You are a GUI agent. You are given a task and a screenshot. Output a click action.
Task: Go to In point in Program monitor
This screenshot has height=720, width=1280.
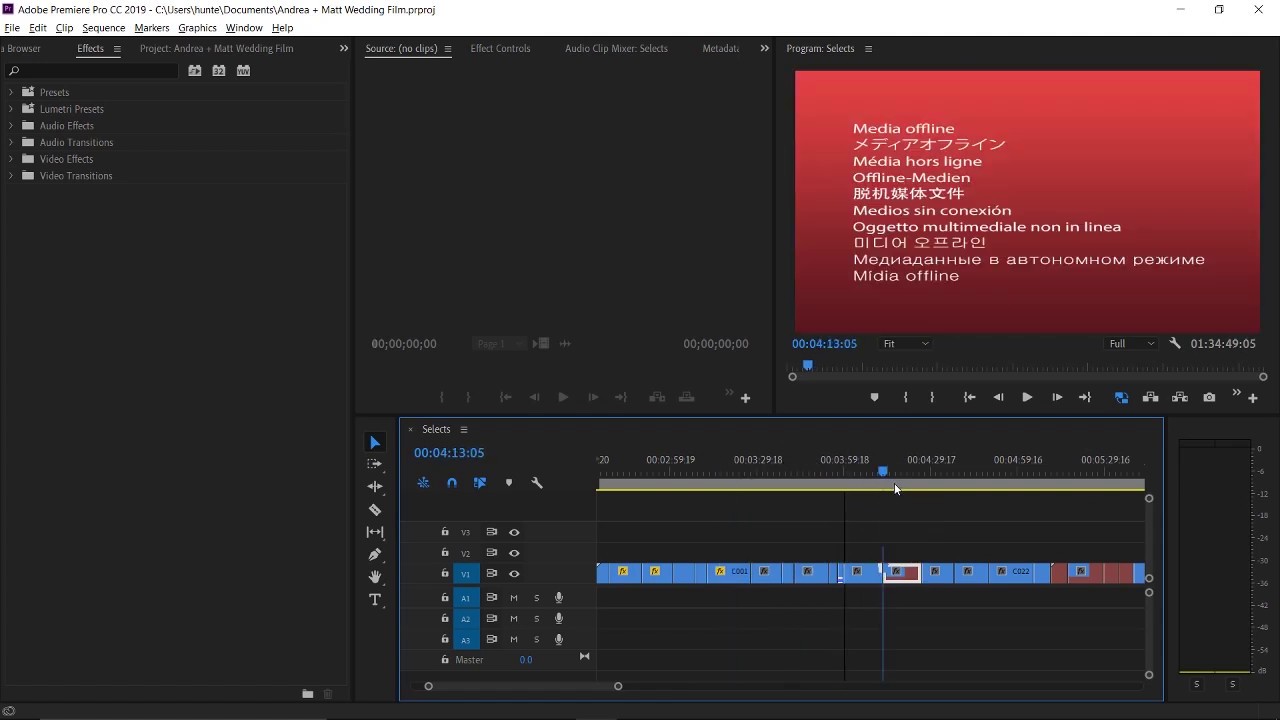(x=969, y=397)
